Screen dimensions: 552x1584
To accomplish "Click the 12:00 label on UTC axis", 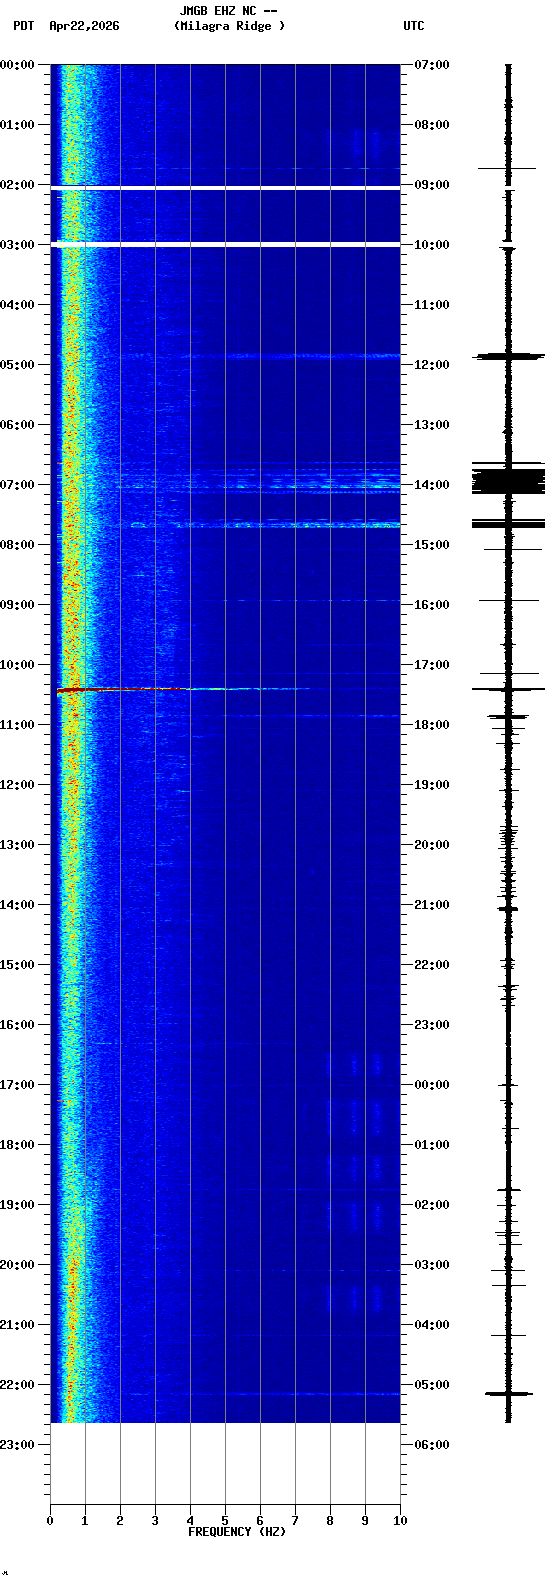I will 432,365.
